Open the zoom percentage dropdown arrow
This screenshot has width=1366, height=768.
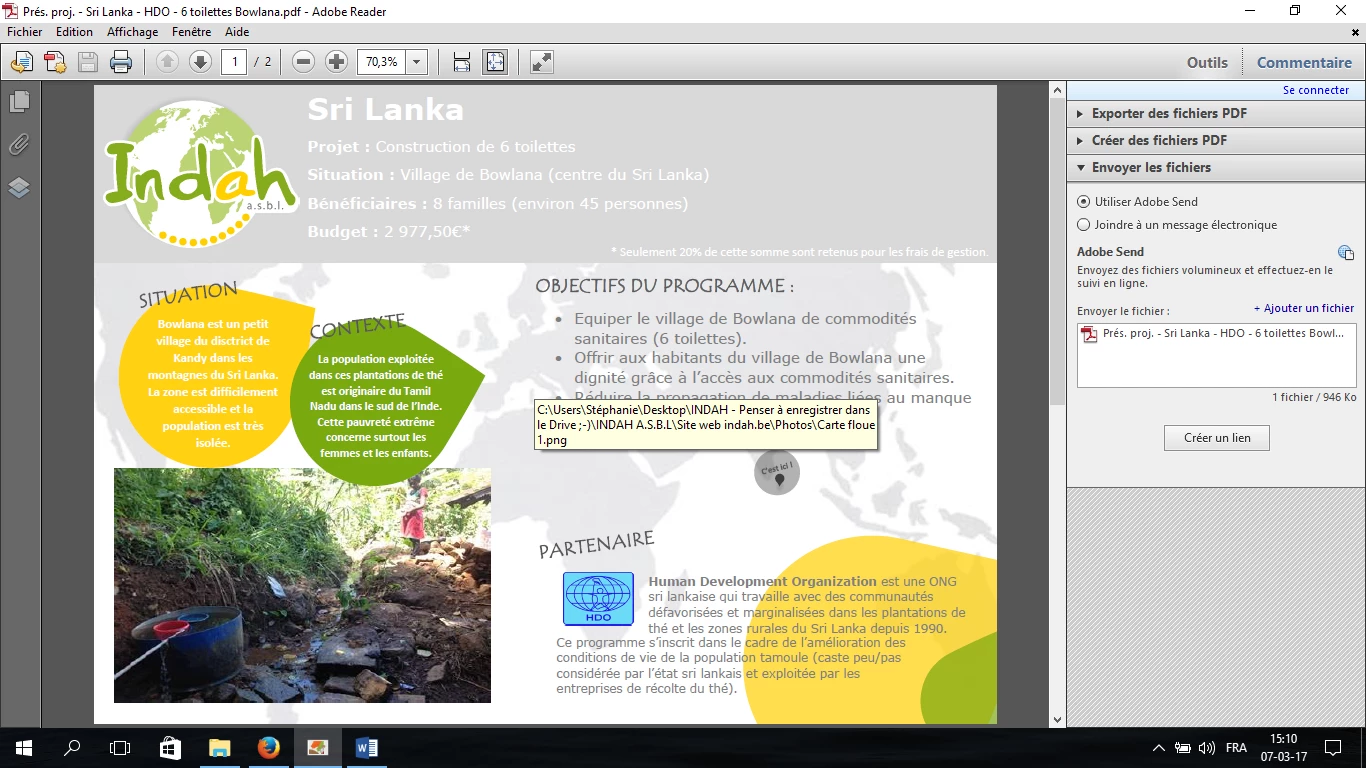pos(417,62)
